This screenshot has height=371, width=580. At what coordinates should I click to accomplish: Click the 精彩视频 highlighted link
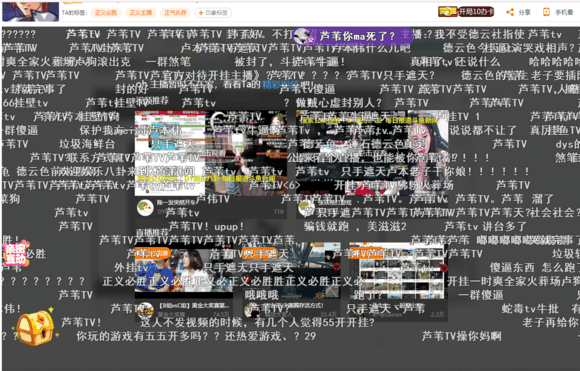[x=281, y=85]
